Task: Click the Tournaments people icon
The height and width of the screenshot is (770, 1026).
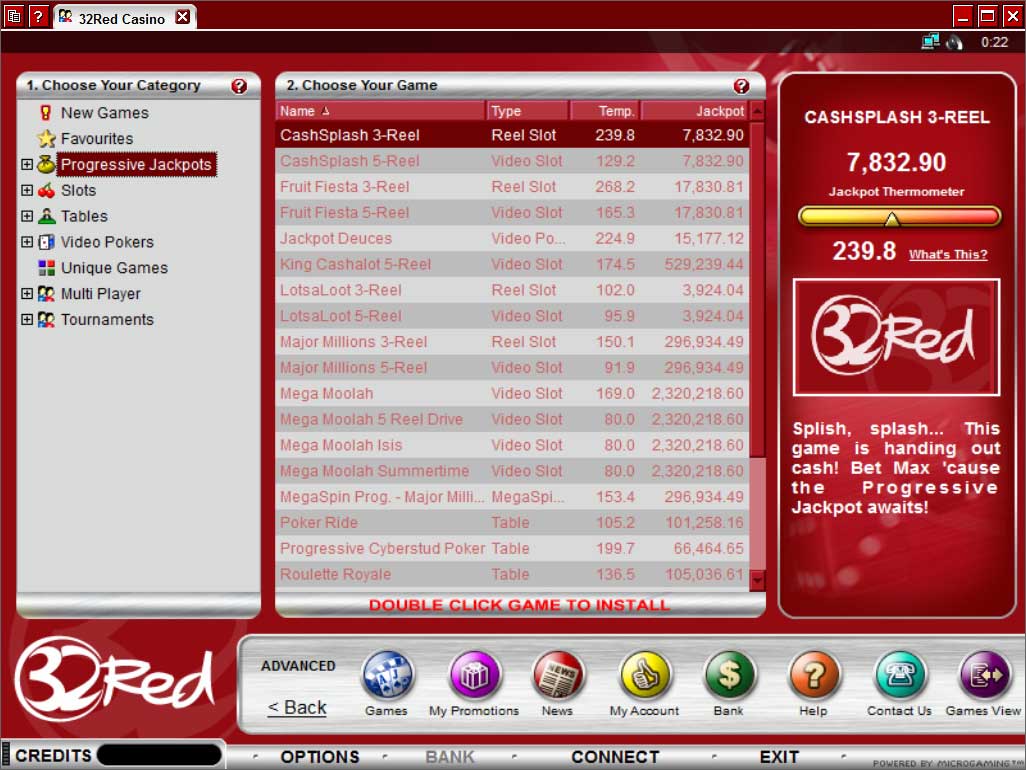Action: [x=46, y=319]
